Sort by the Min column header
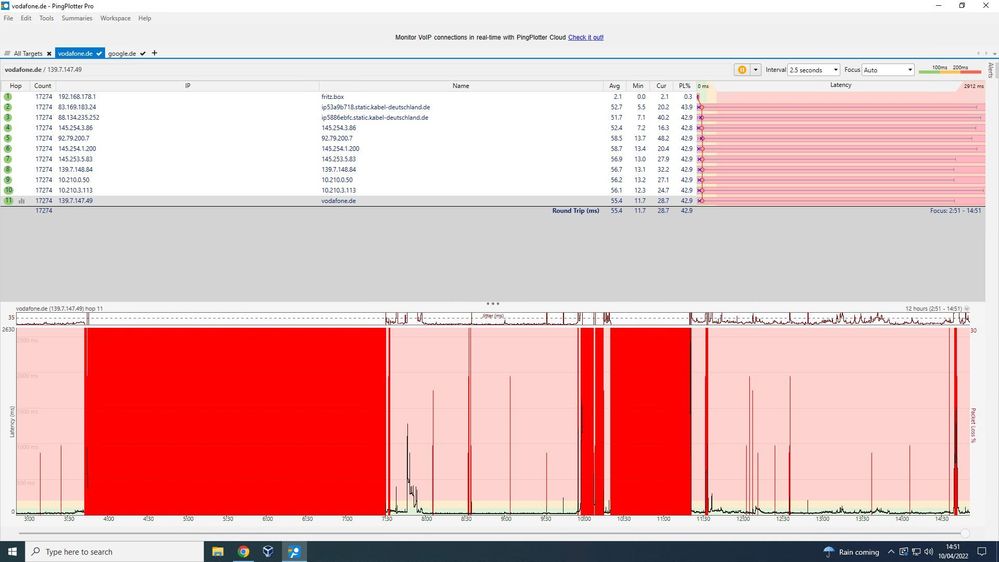 coord(638,85)
